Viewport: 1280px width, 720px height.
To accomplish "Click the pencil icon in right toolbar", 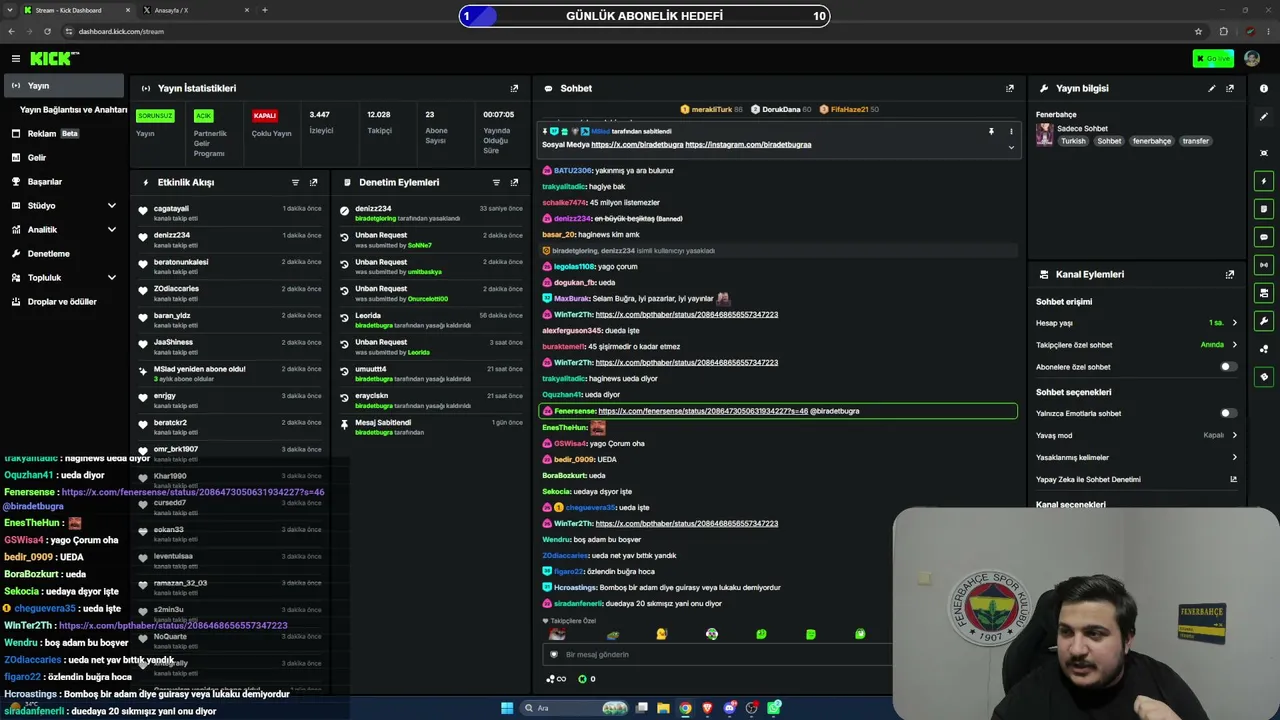I will [1264, 117].
